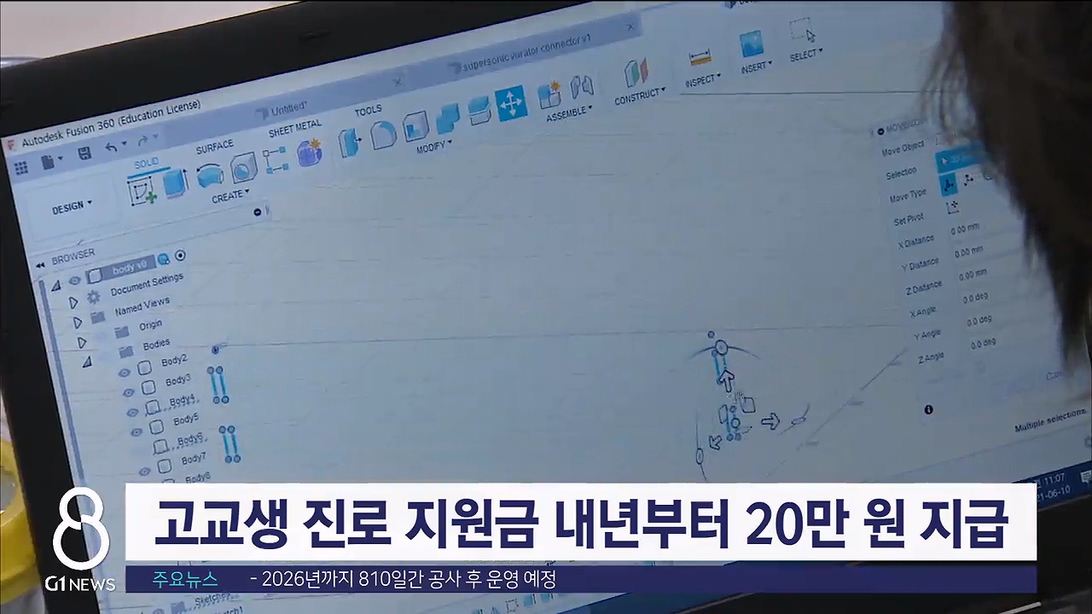Screen dimensions: 1092x614
Task: Click the Save icon
Action: click(84, 153)
